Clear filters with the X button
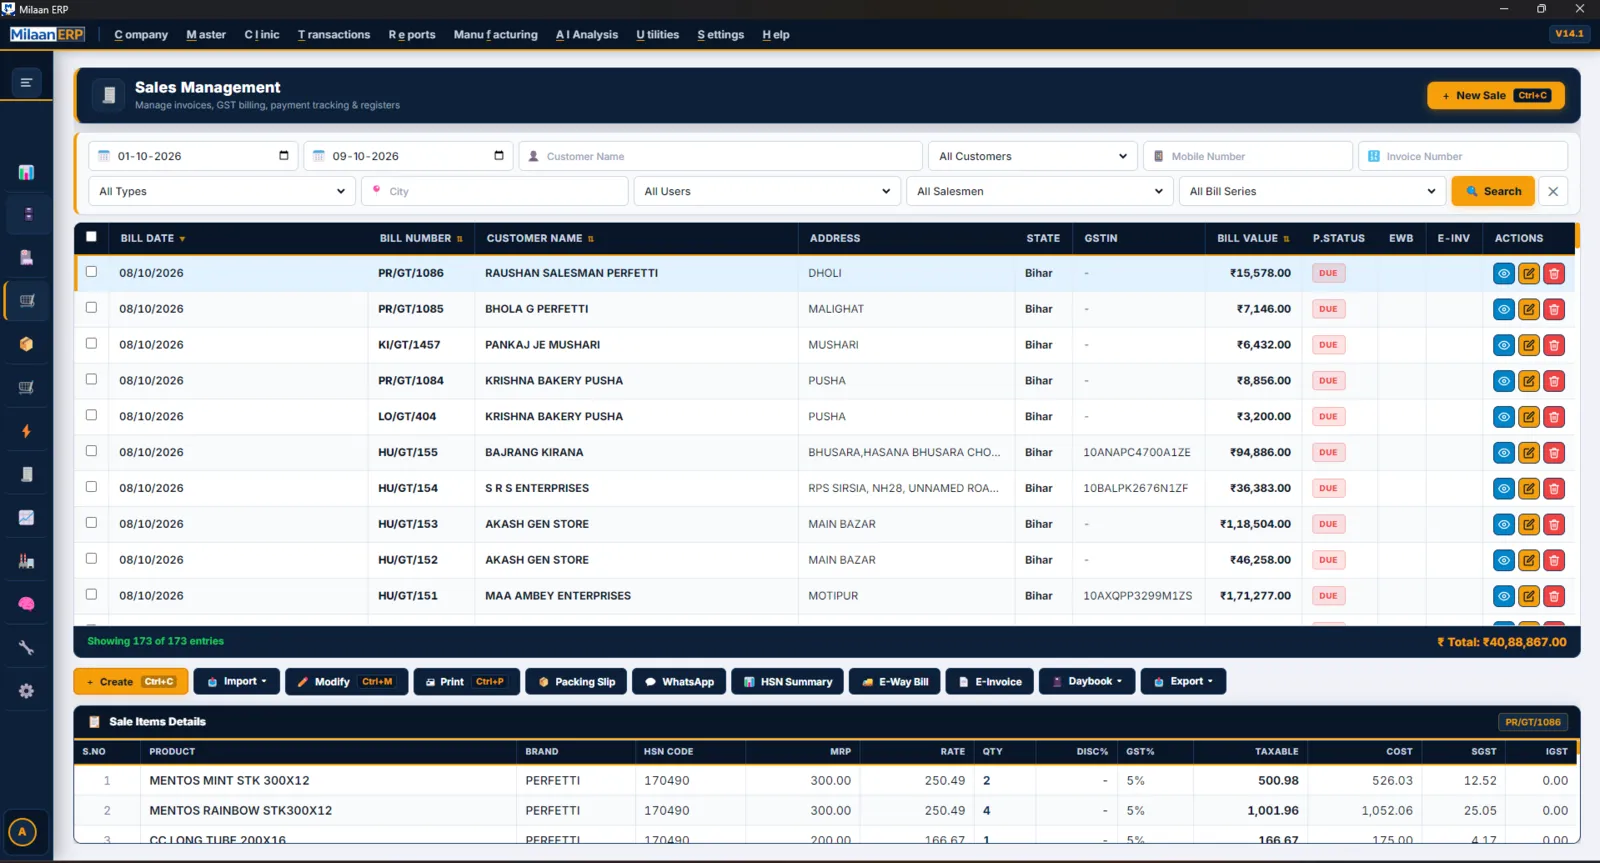Screen dimensions: 1600x863 [1552, 191]
